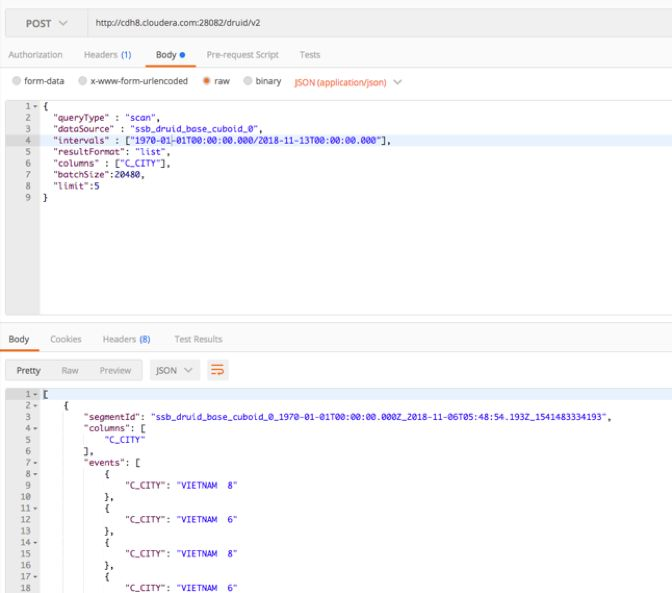This screenshot has height=593, width=672.
Task: Switch response view to Raw
Action: [70, 371]
